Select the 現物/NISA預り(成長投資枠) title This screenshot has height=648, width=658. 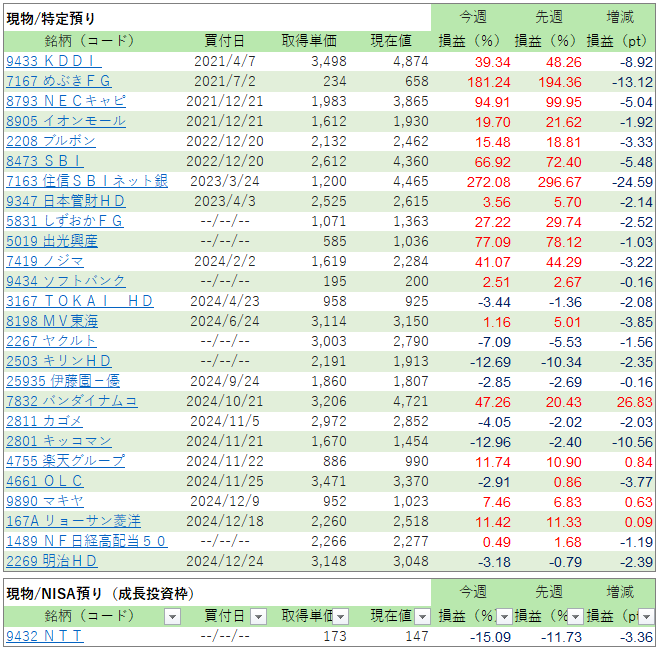point(100,594)
